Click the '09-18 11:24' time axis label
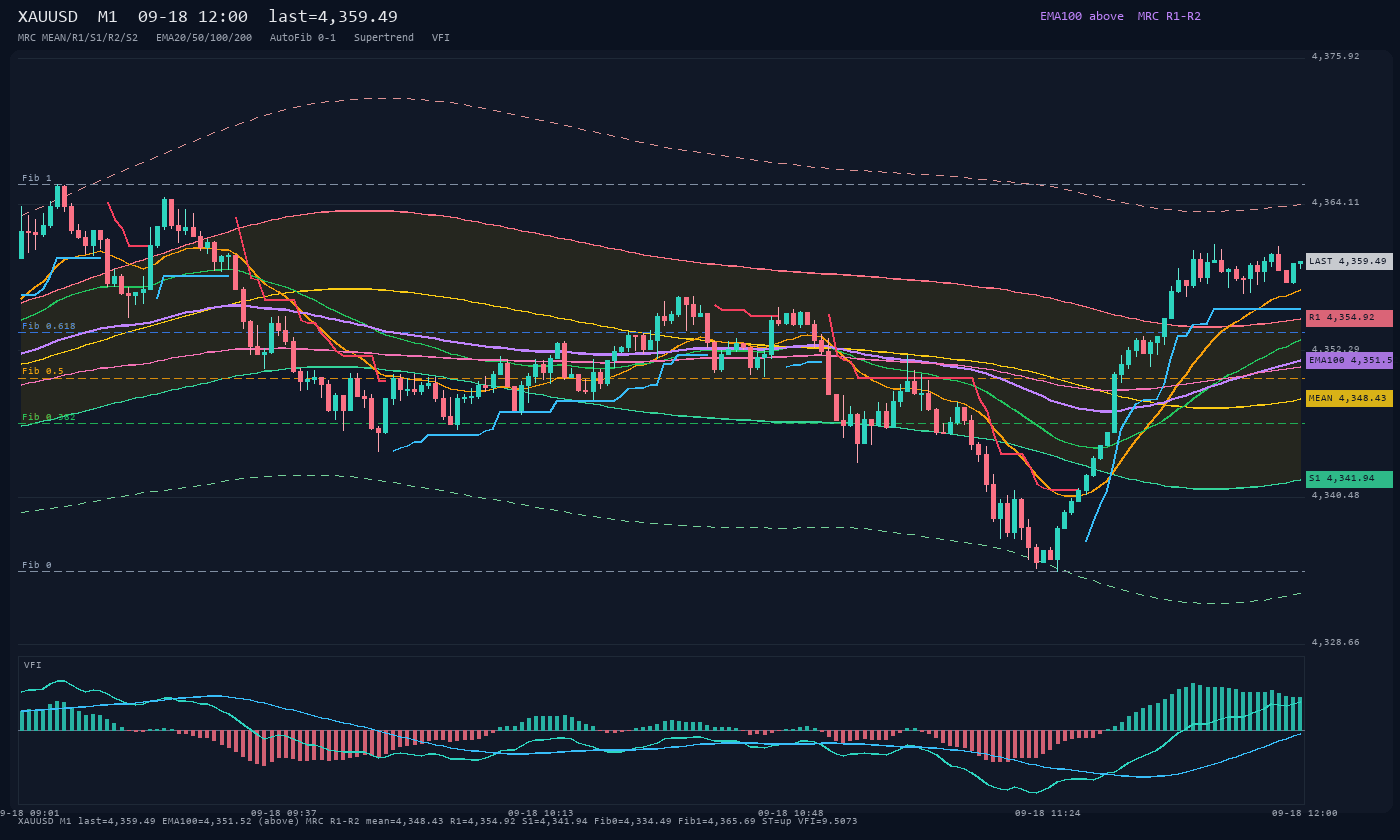The width and height of the screenshot is (1400, 840). click(x=1048, y=813)
